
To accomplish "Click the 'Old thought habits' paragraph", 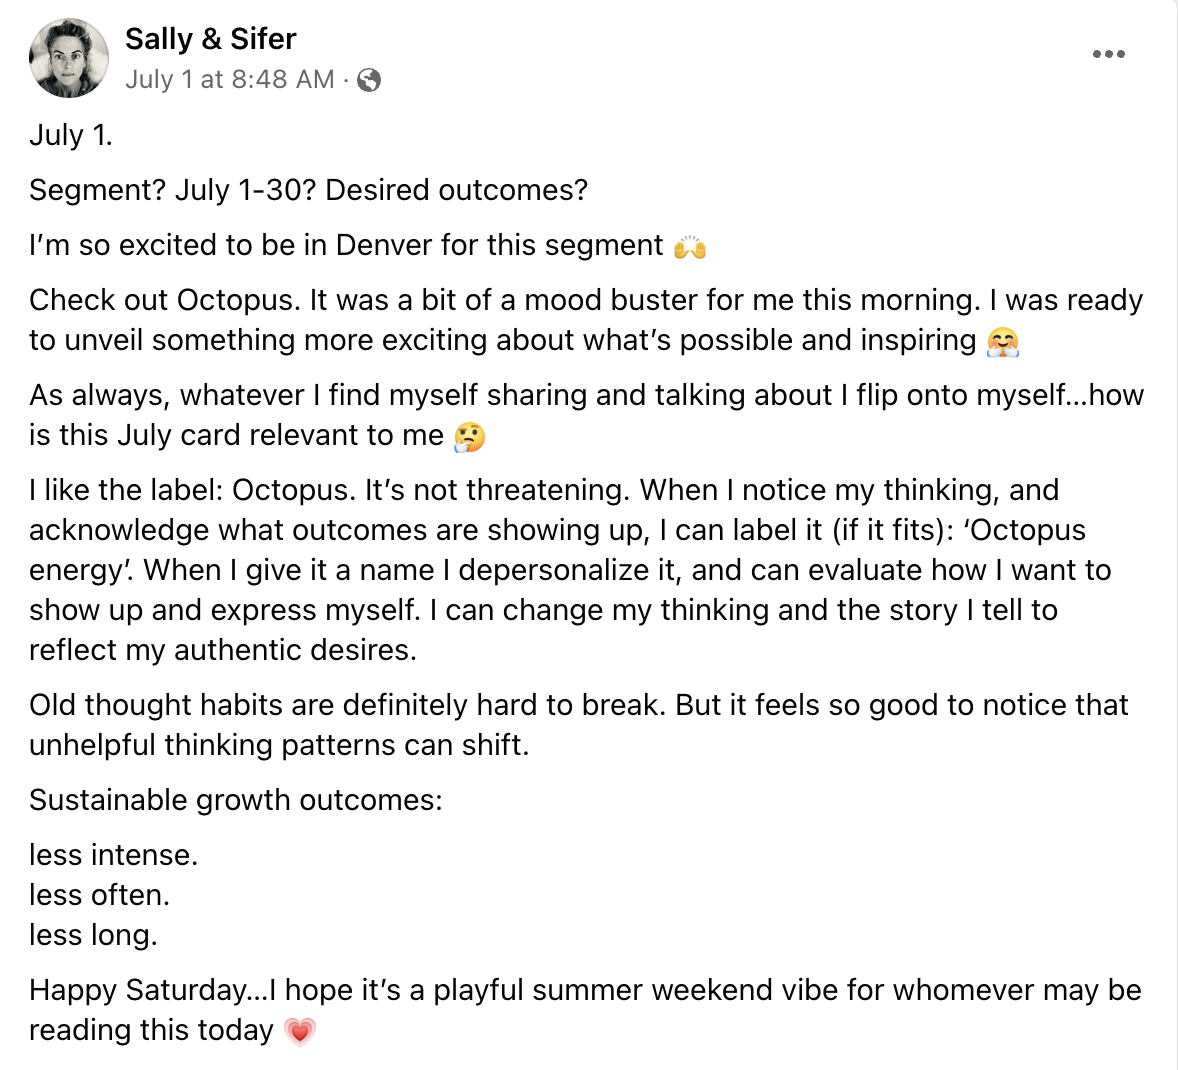I will tap(578, 725).
